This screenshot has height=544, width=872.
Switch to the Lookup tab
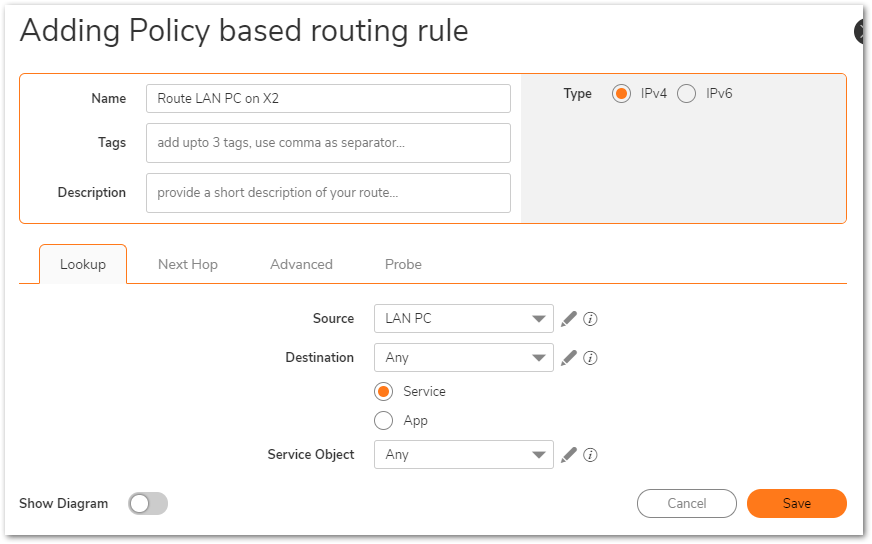[83, 264]
